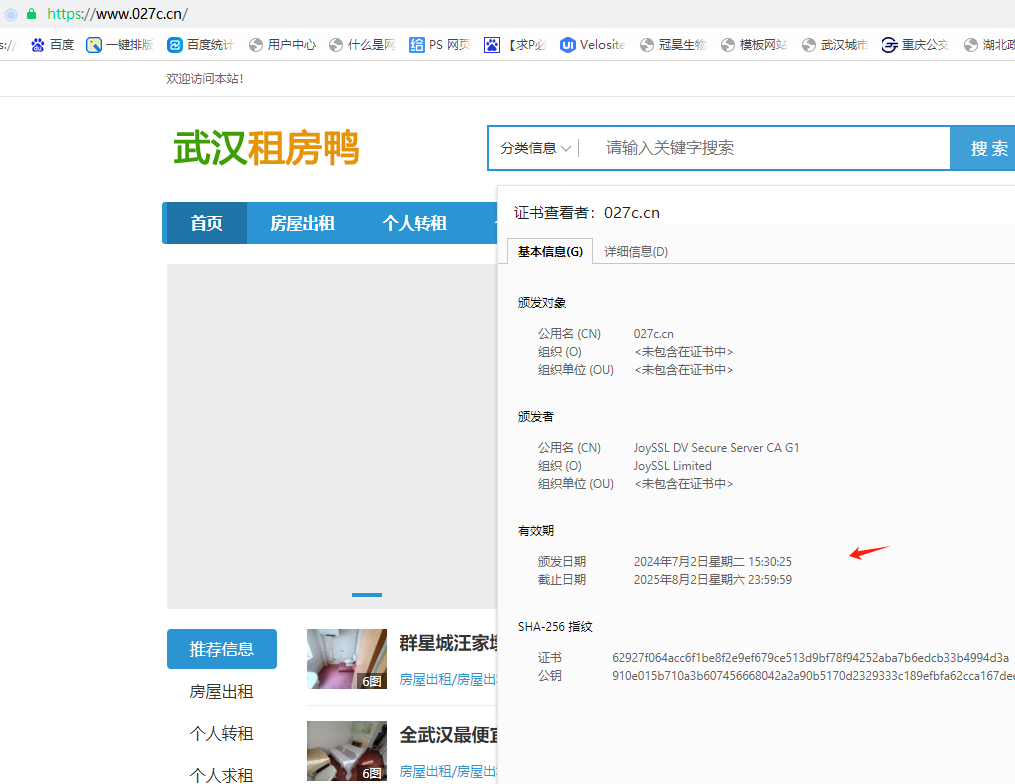Screen dimensions: 1015x784
Task: Click the certificate SHA-256 fingerprint starting 62927f06
Action: point(810,658)
